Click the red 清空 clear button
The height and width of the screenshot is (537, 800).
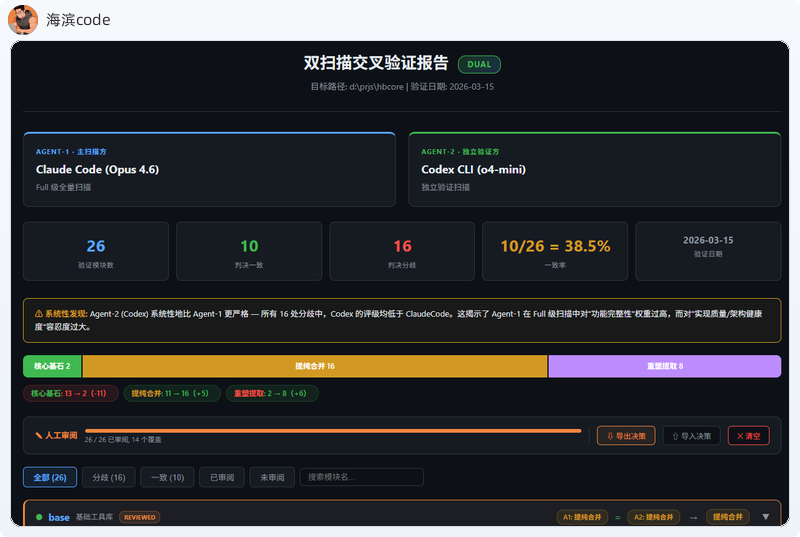748,436
